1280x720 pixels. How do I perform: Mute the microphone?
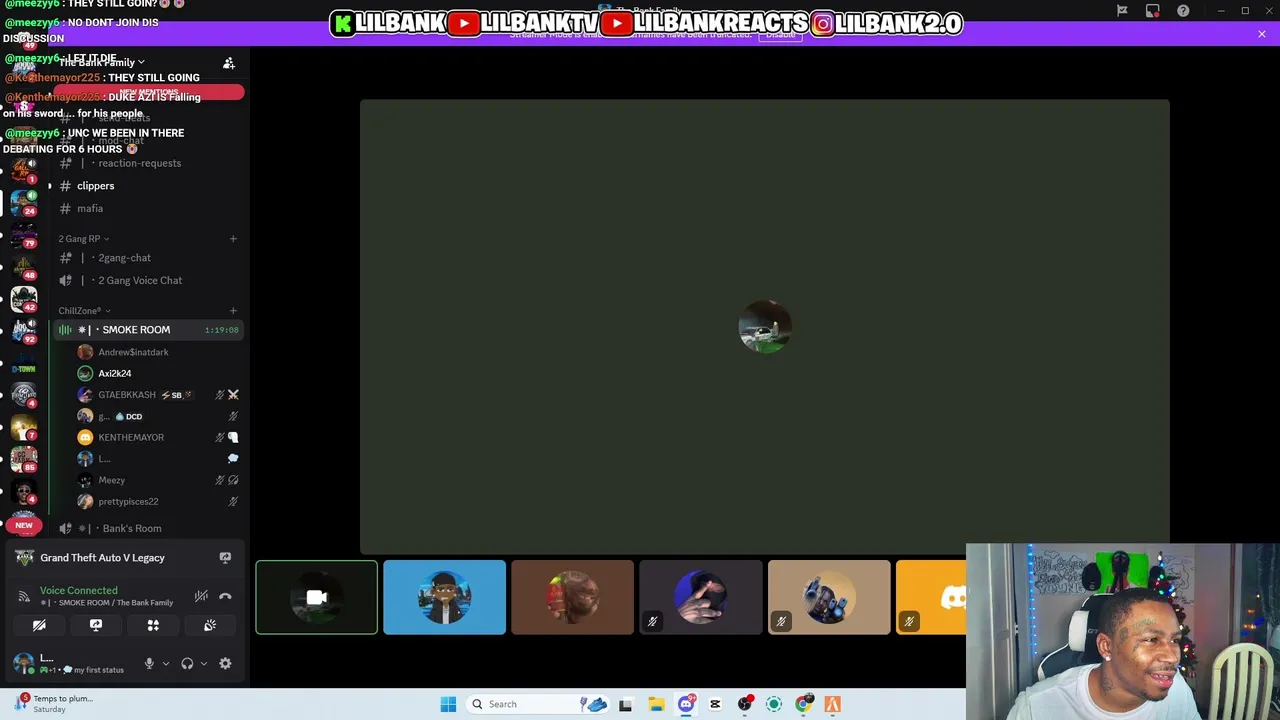[149, 663]
